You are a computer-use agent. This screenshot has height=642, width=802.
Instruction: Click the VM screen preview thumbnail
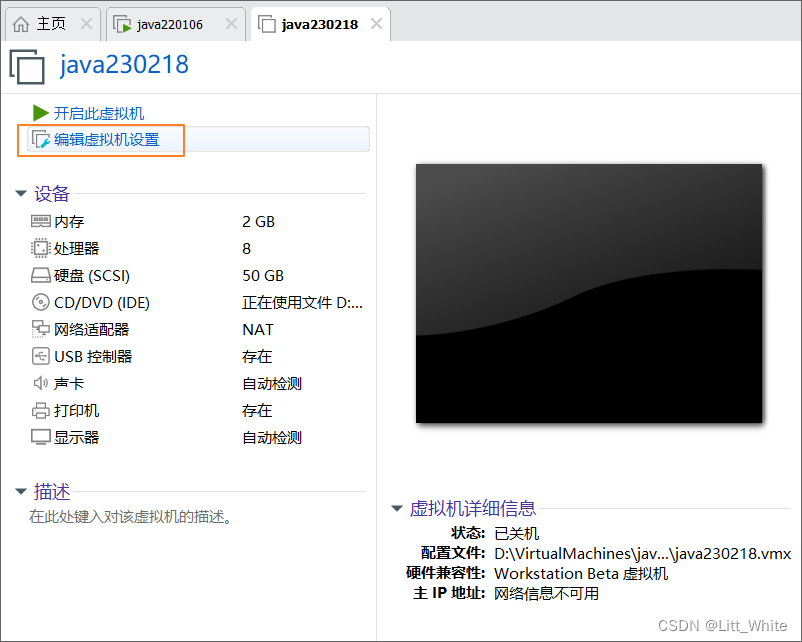coord(589,293)
